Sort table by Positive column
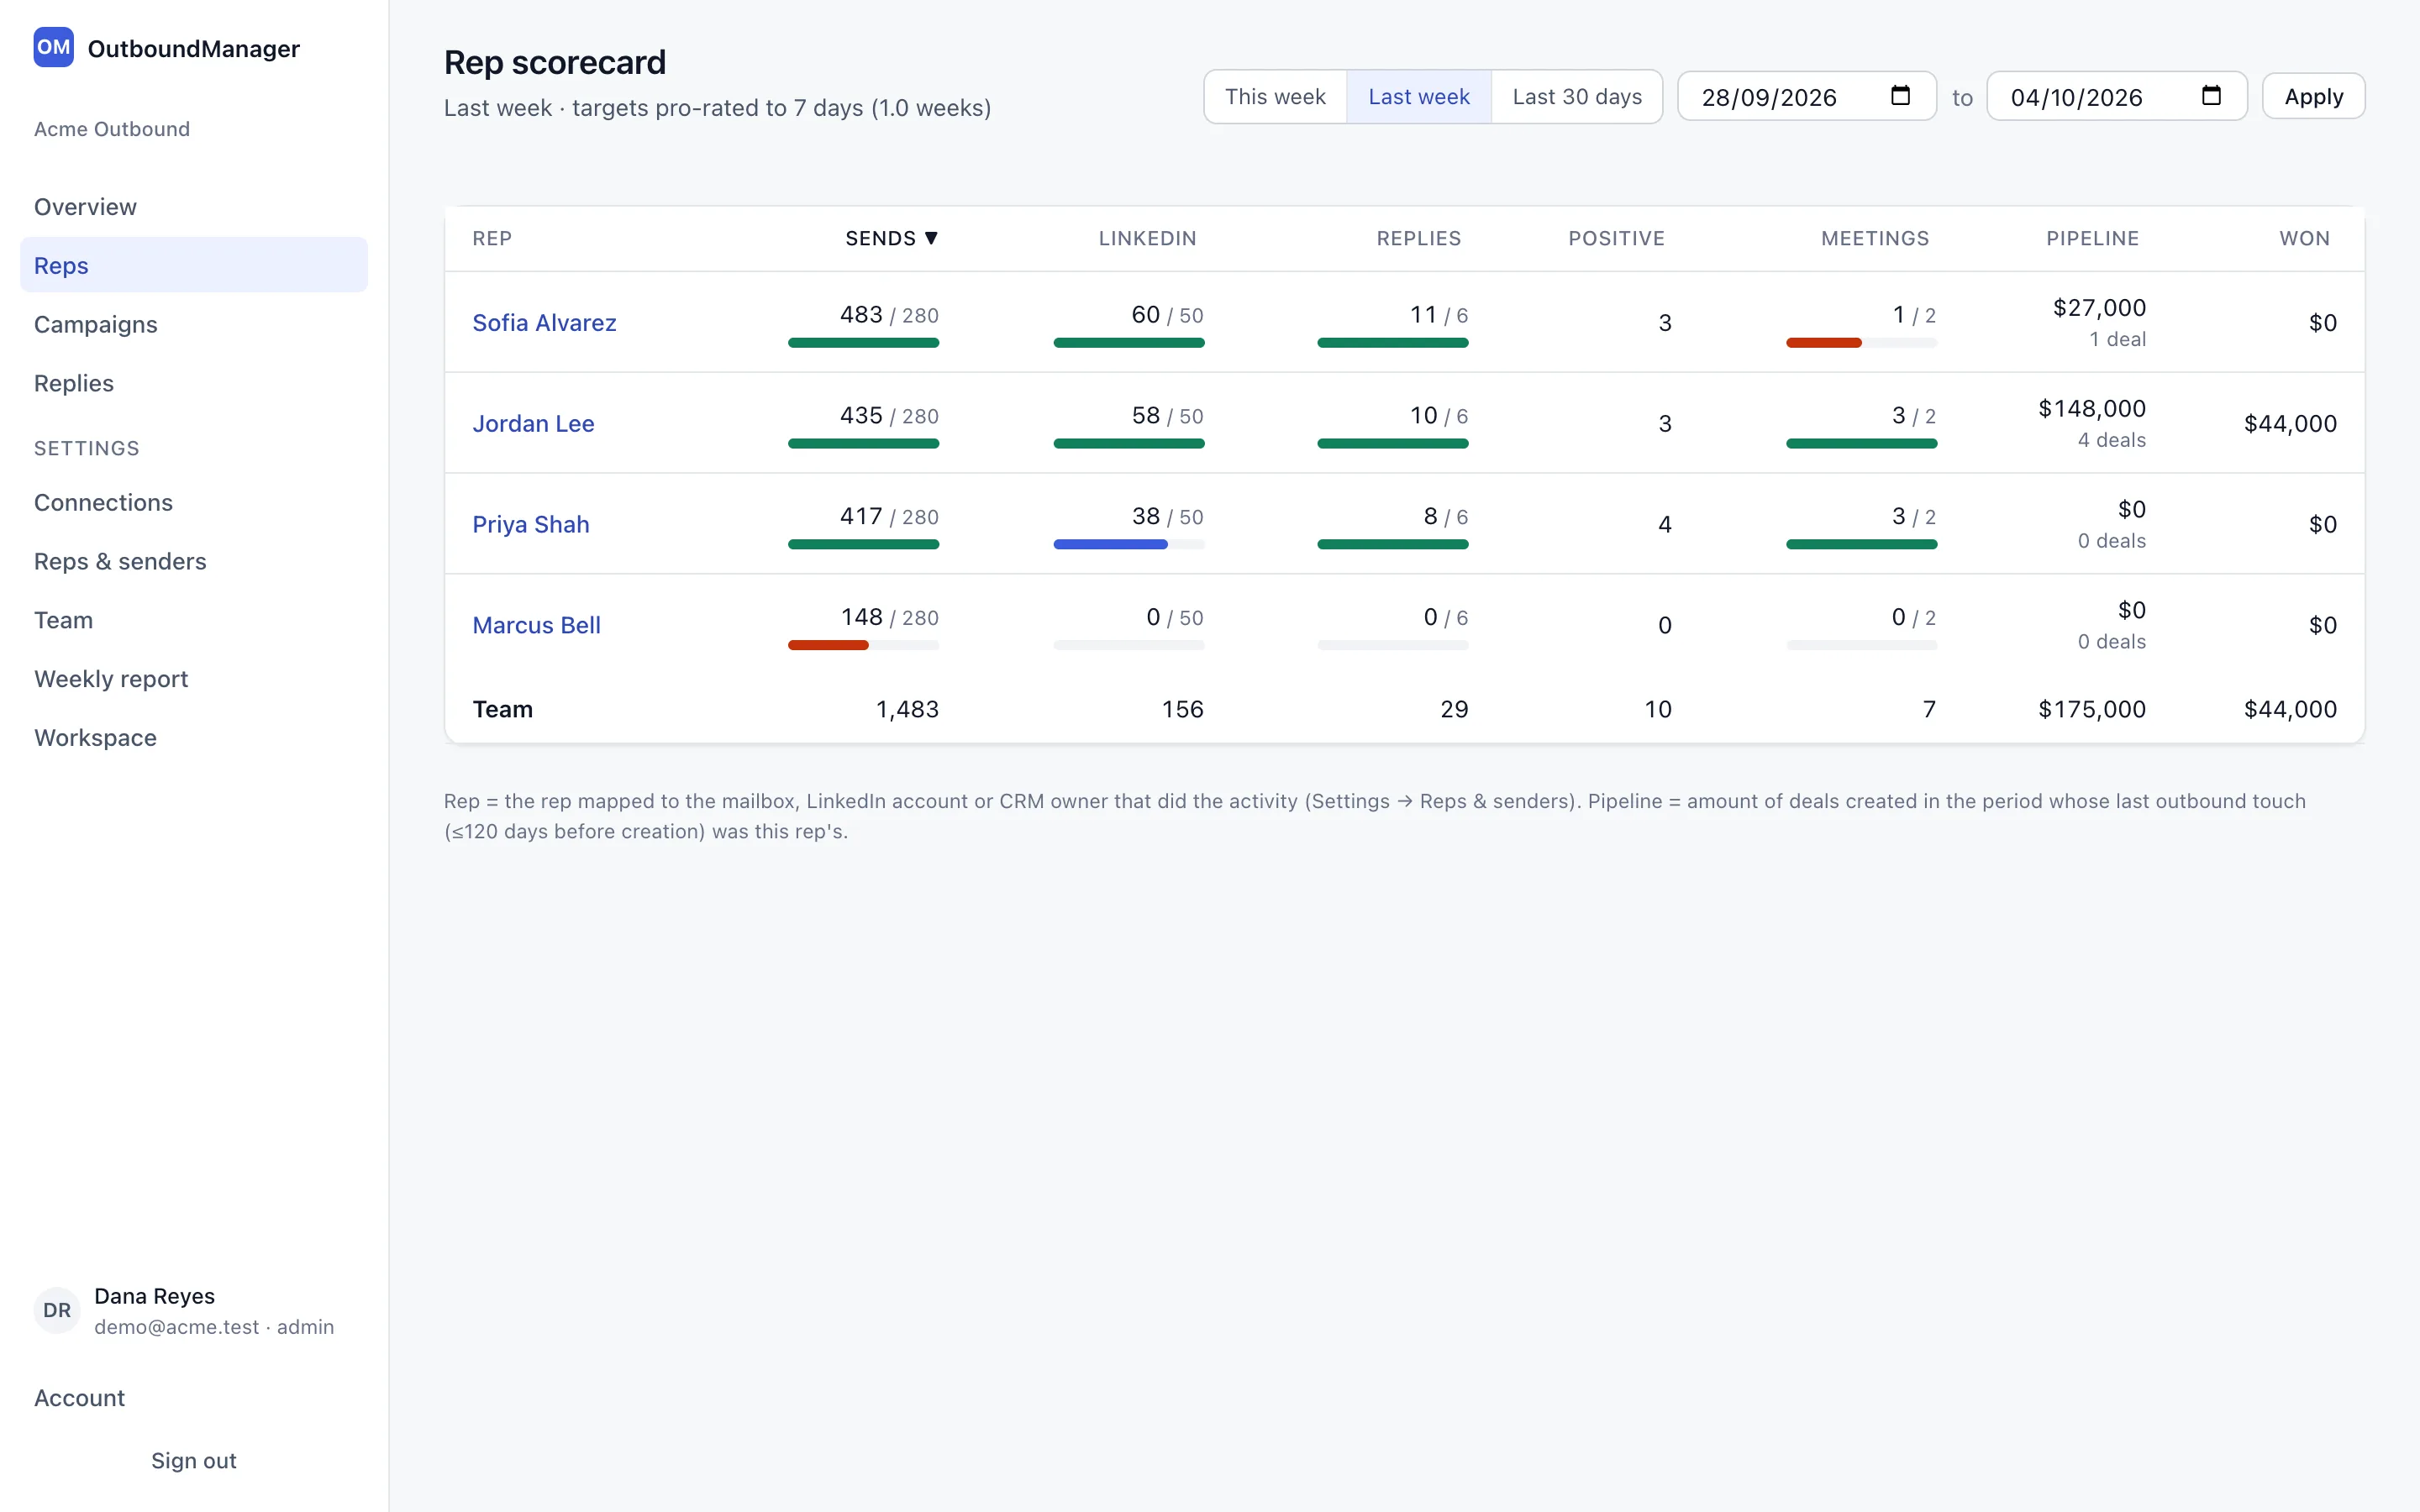 (1616, 238)
